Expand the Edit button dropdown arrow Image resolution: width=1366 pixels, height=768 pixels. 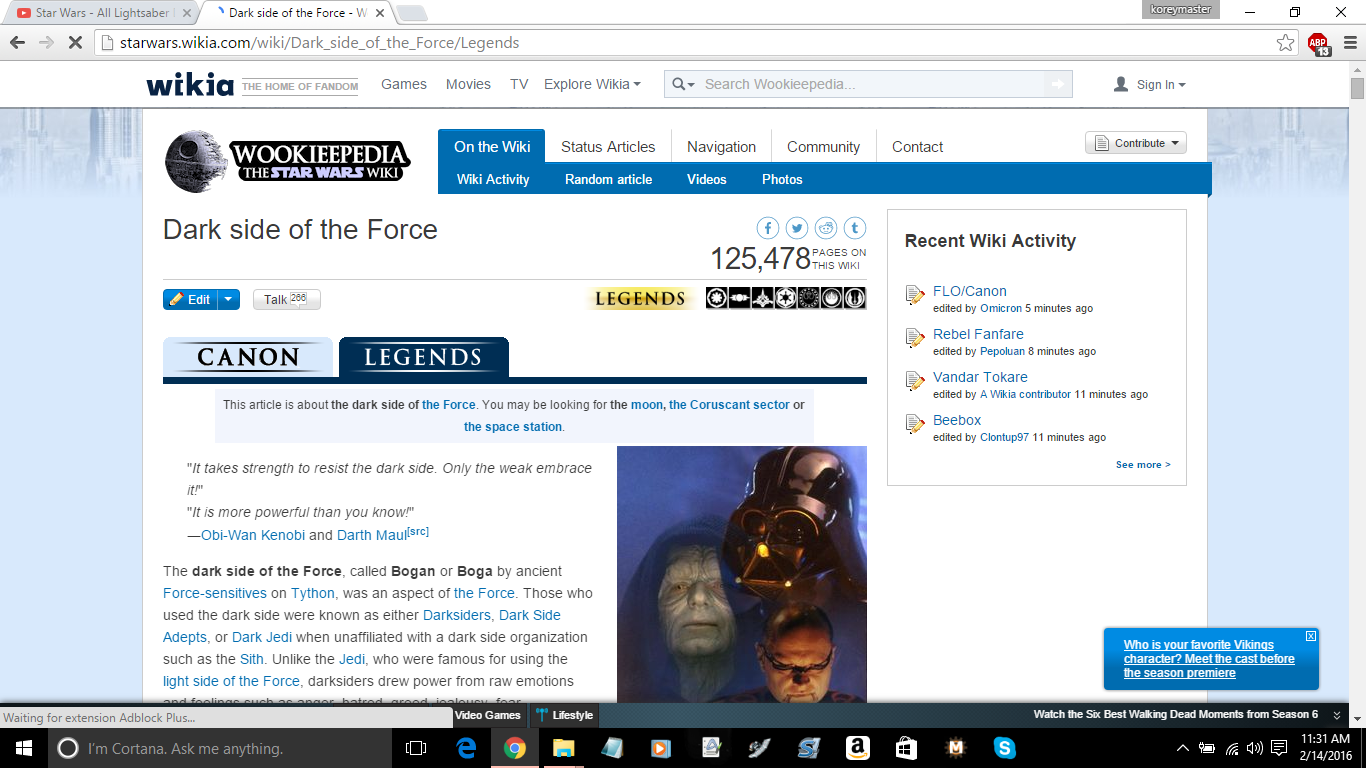click(229, 300)
